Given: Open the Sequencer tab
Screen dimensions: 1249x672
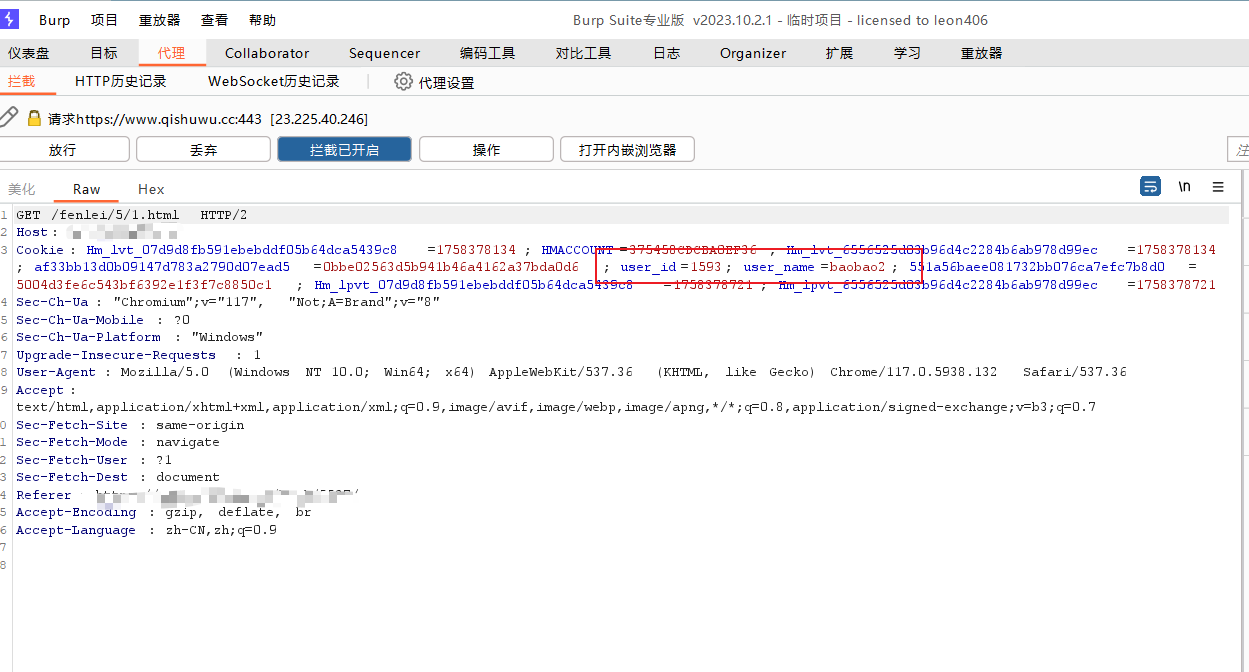Looking at the screenshot, I should (x=384, y=53).
